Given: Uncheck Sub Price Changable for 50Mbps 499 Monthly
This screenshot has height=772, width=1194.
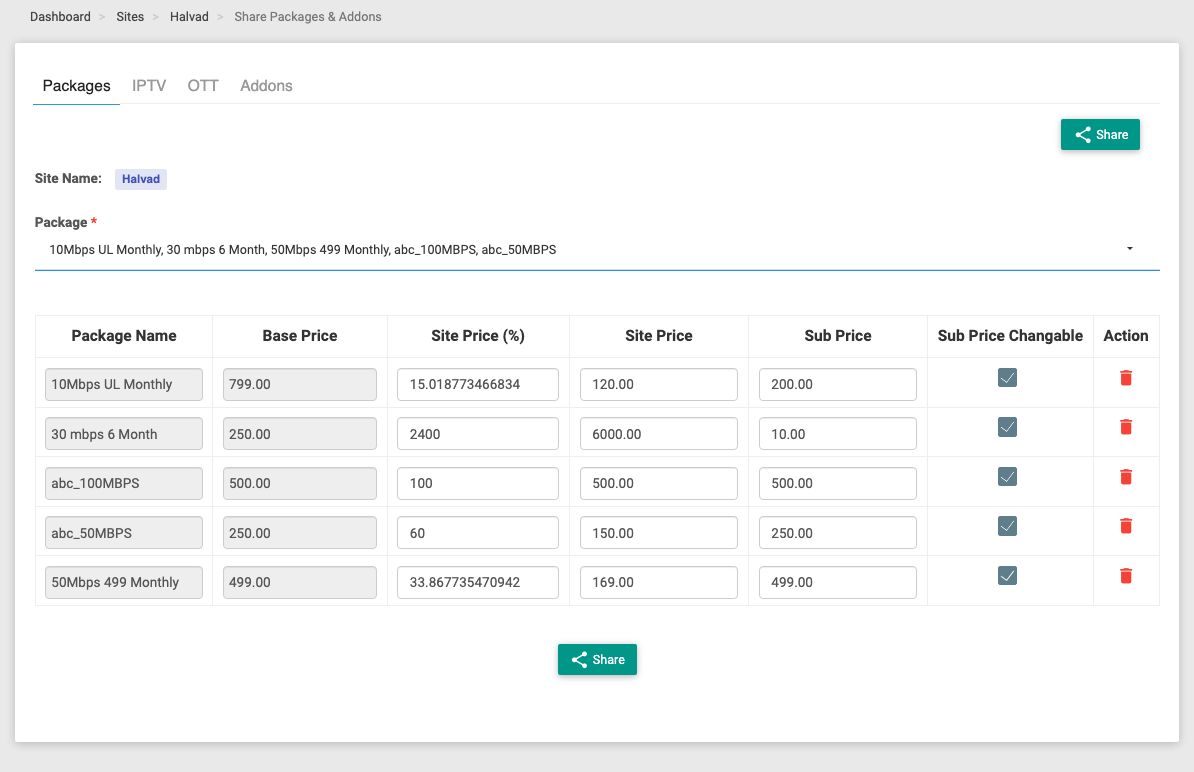Looking at the screenshot, I should (x=1007, y=576).
